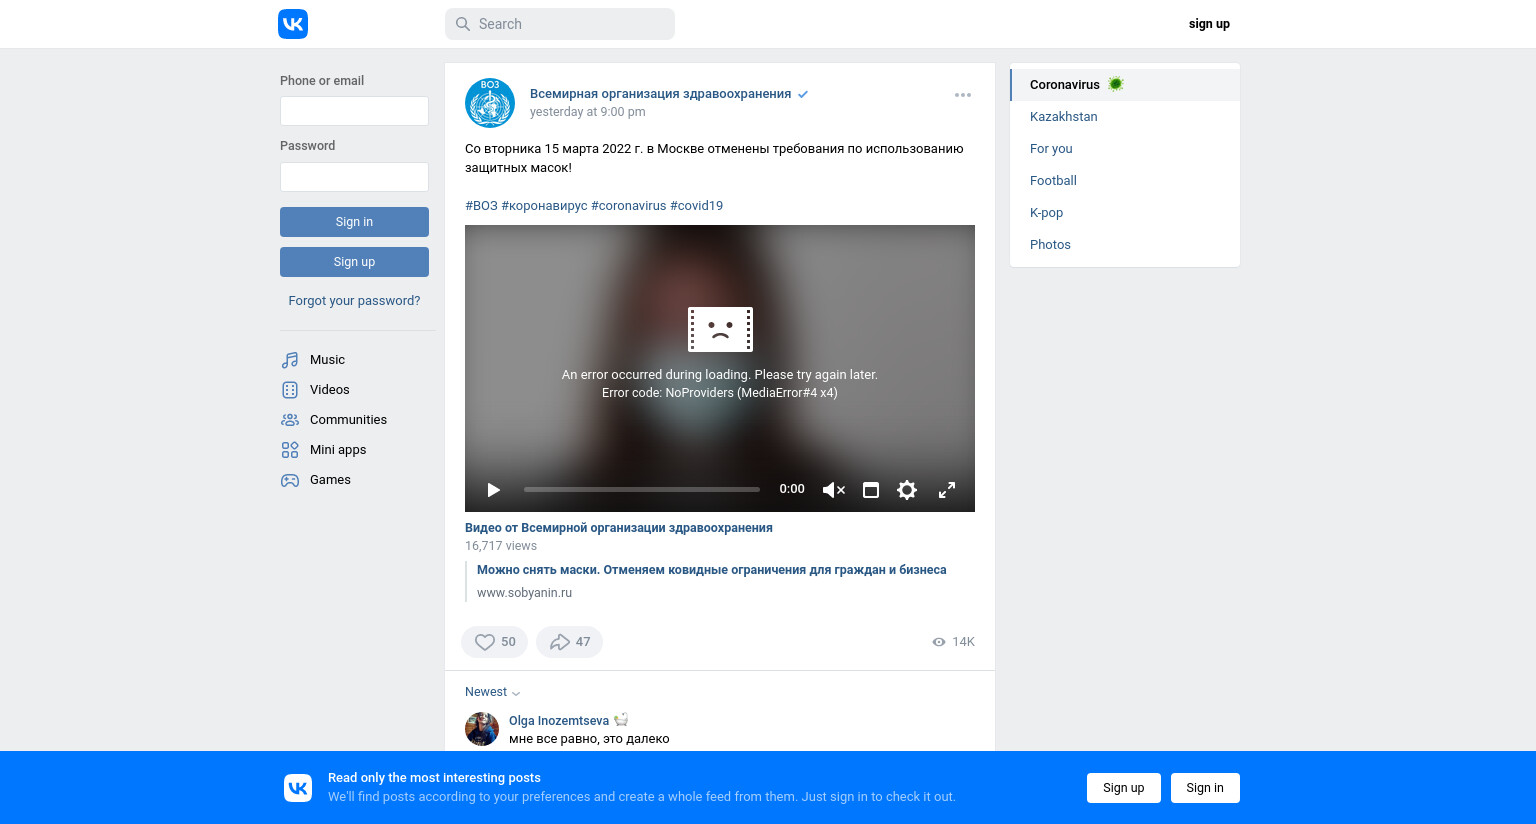1536x824 pixels.
Task: Focus the Search field in header
Action: pyautogui.click(x=560, y=24)
